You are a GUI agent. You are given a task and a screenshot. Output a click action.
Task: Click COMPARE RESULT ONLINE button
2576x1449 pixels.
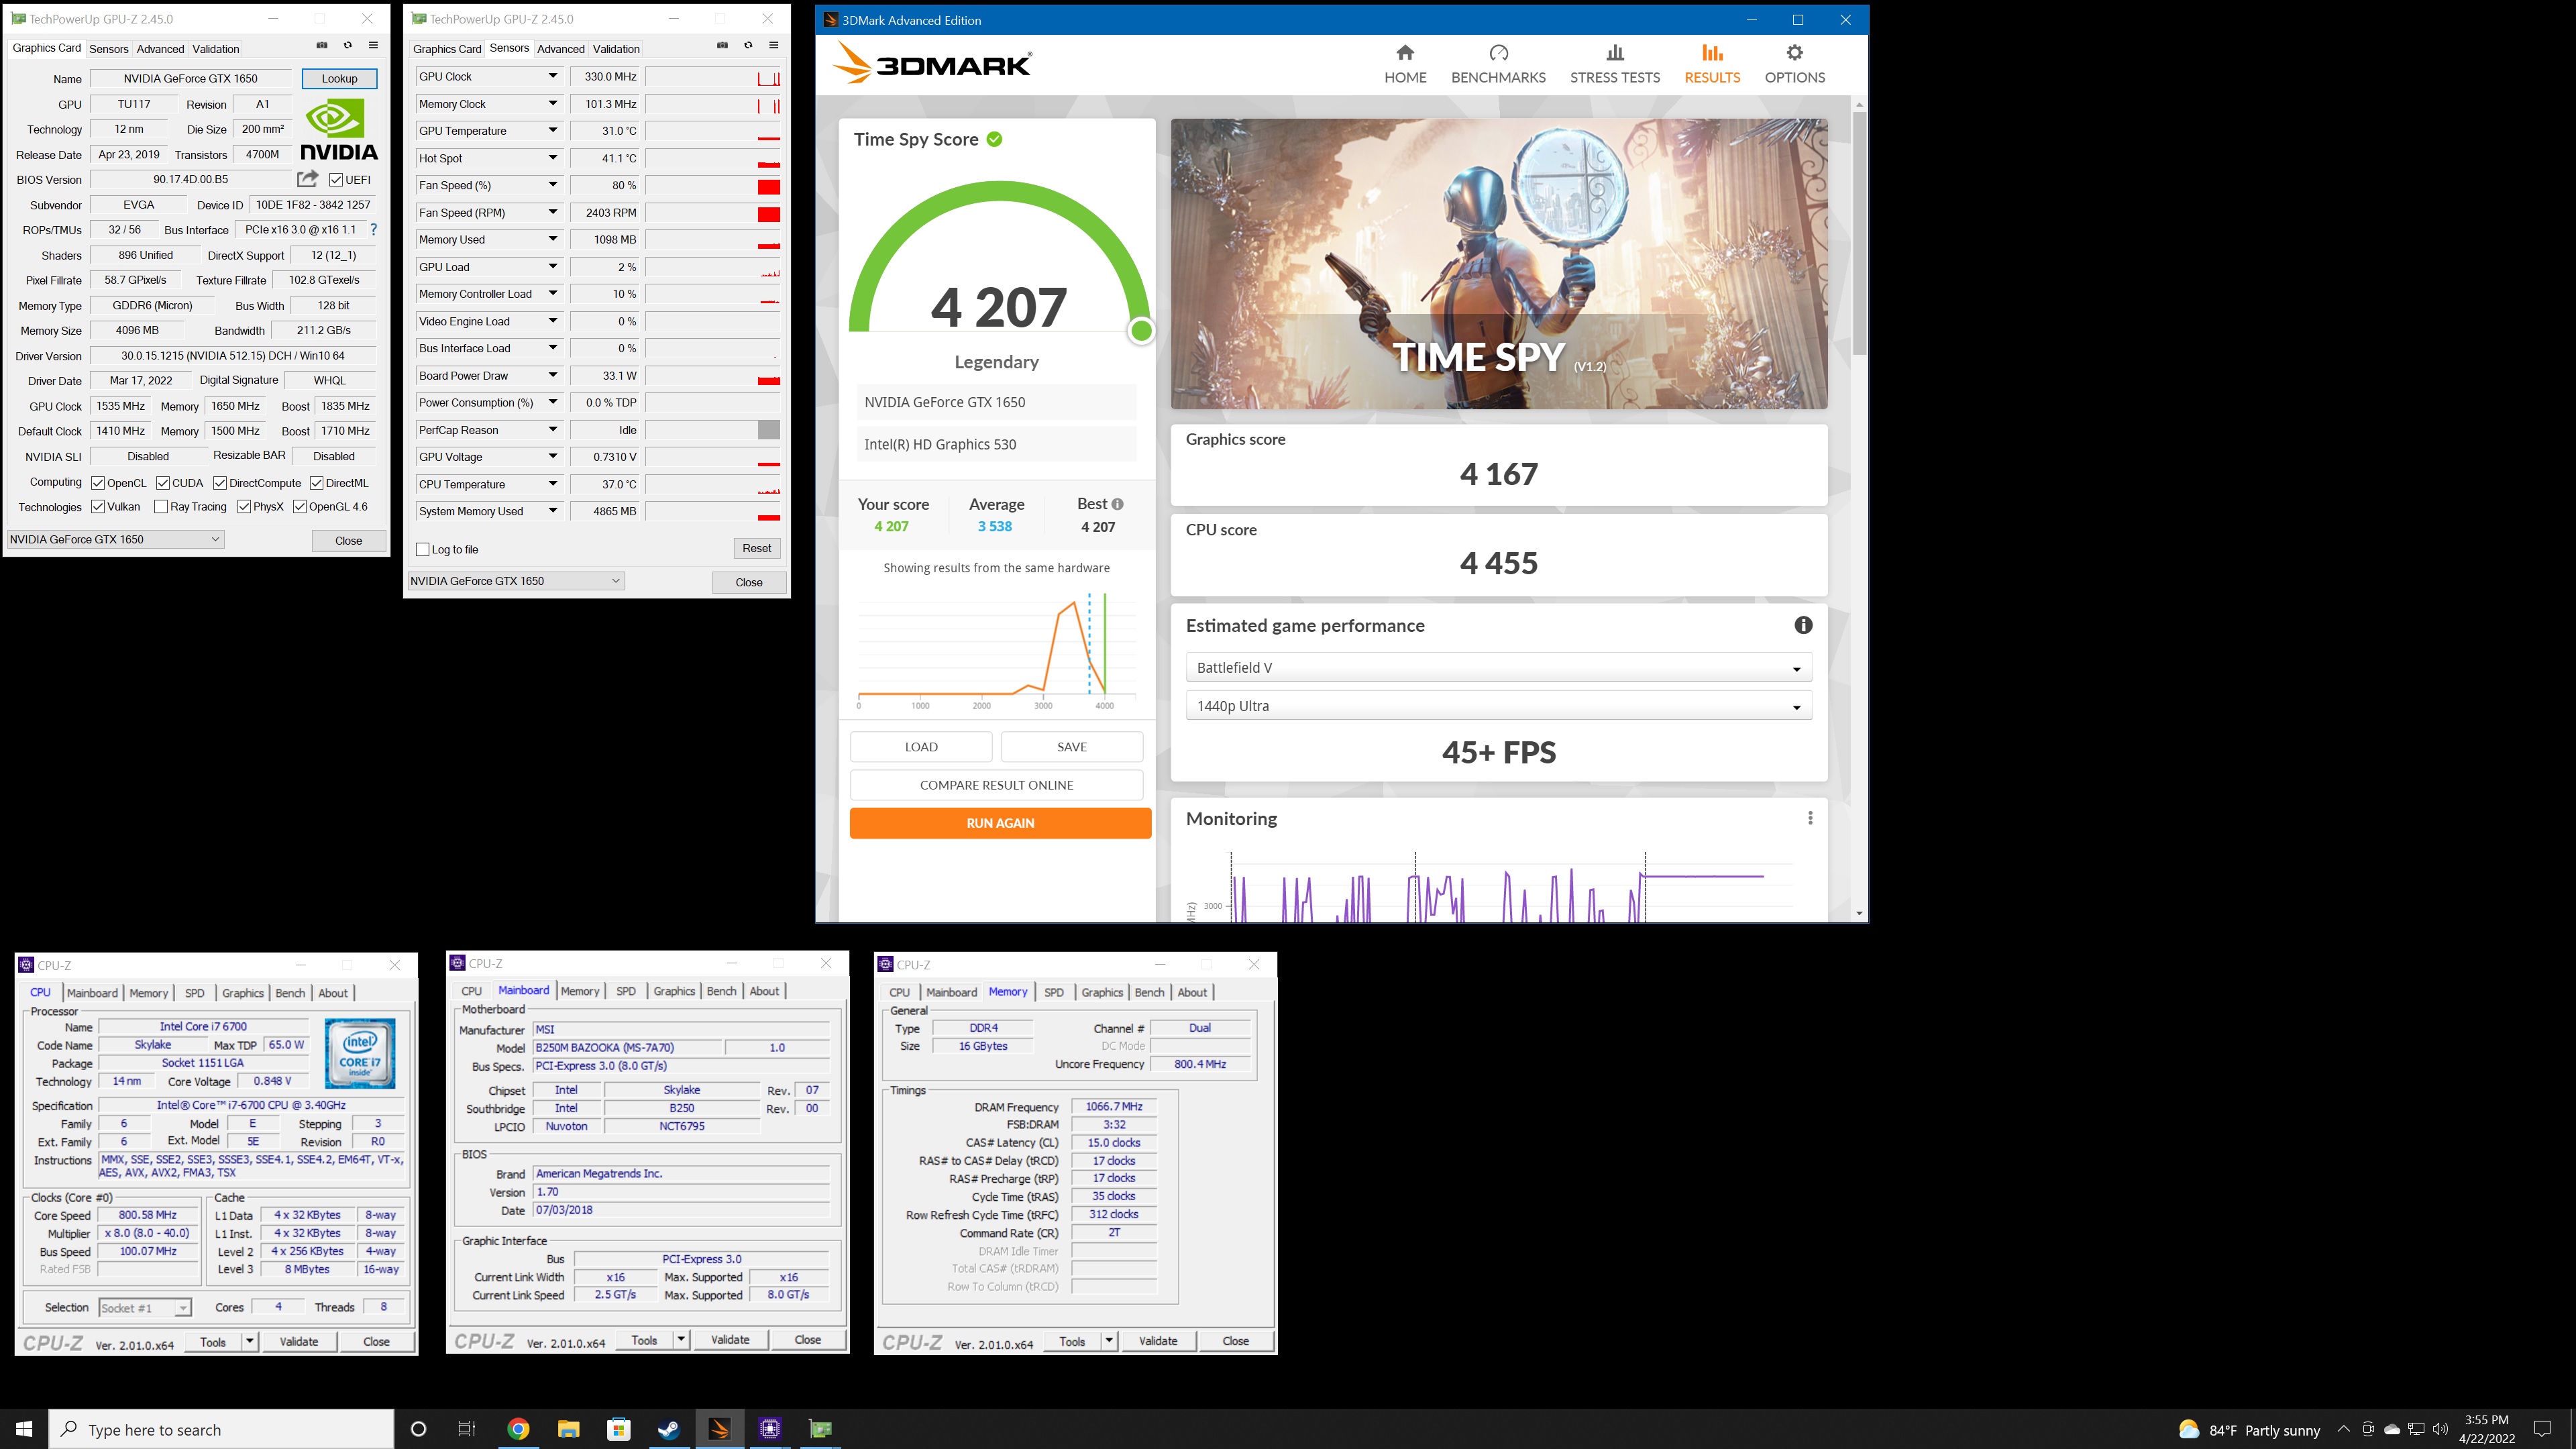[996, 785]
